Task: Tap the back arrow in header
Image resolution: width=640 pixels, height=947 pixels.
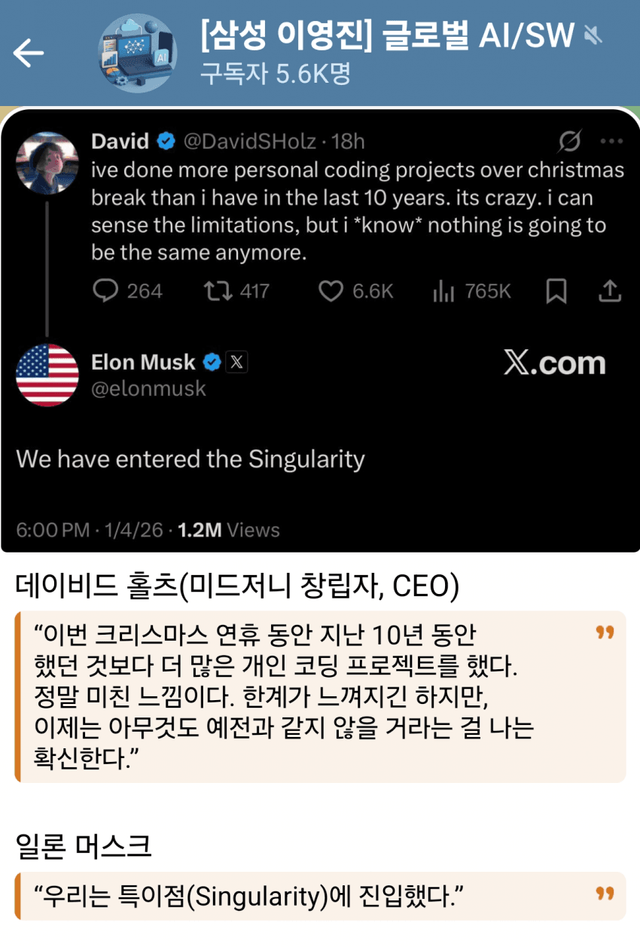Action: [28, 53]
